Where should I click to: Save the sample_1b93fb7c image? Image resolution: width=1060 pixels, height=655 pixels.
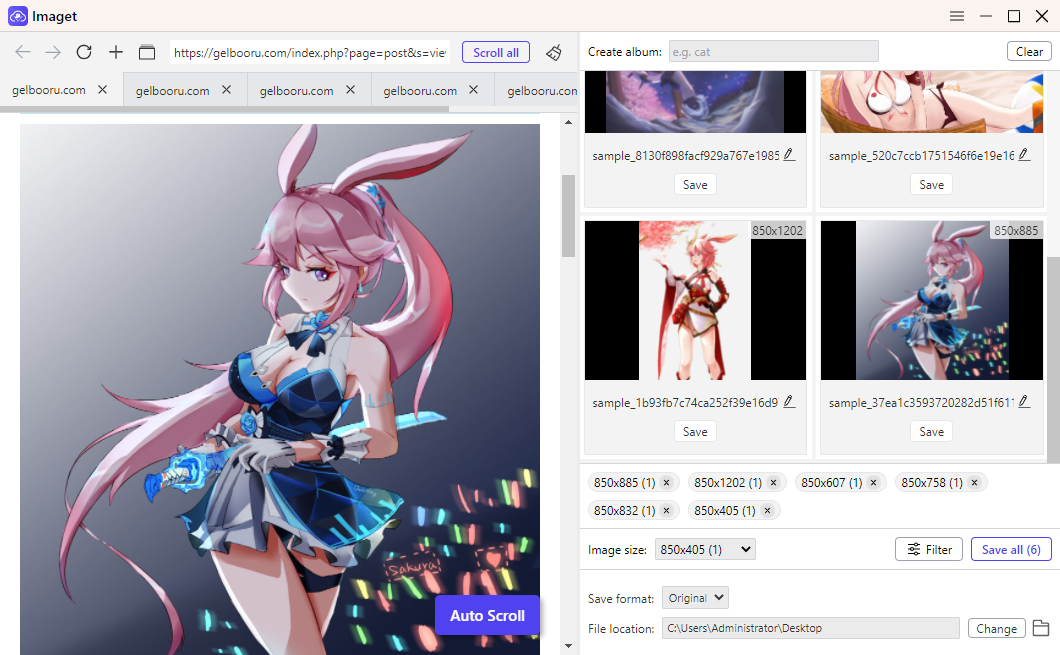(x=695, y=431)
